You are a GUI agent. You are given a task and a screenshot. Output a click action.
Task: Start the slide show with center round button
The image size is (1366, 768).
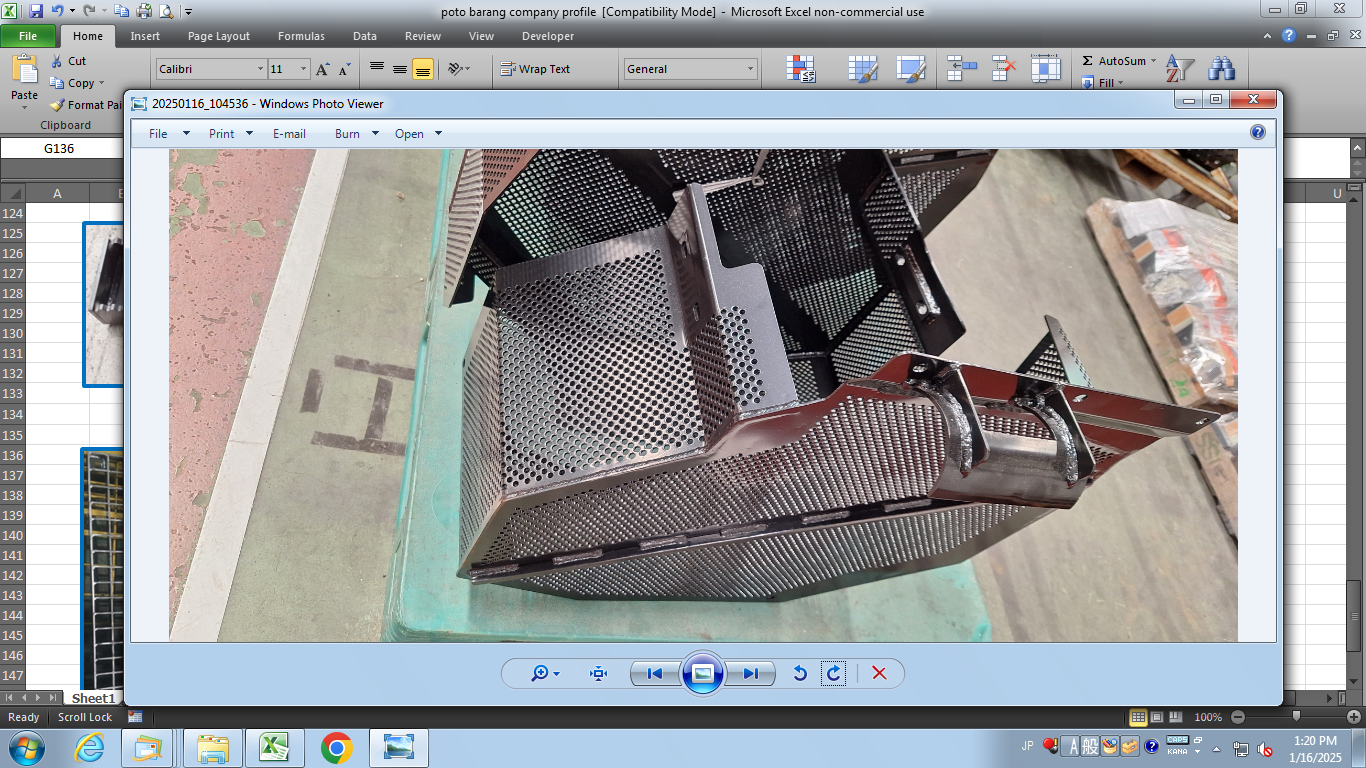coord(702,673)
